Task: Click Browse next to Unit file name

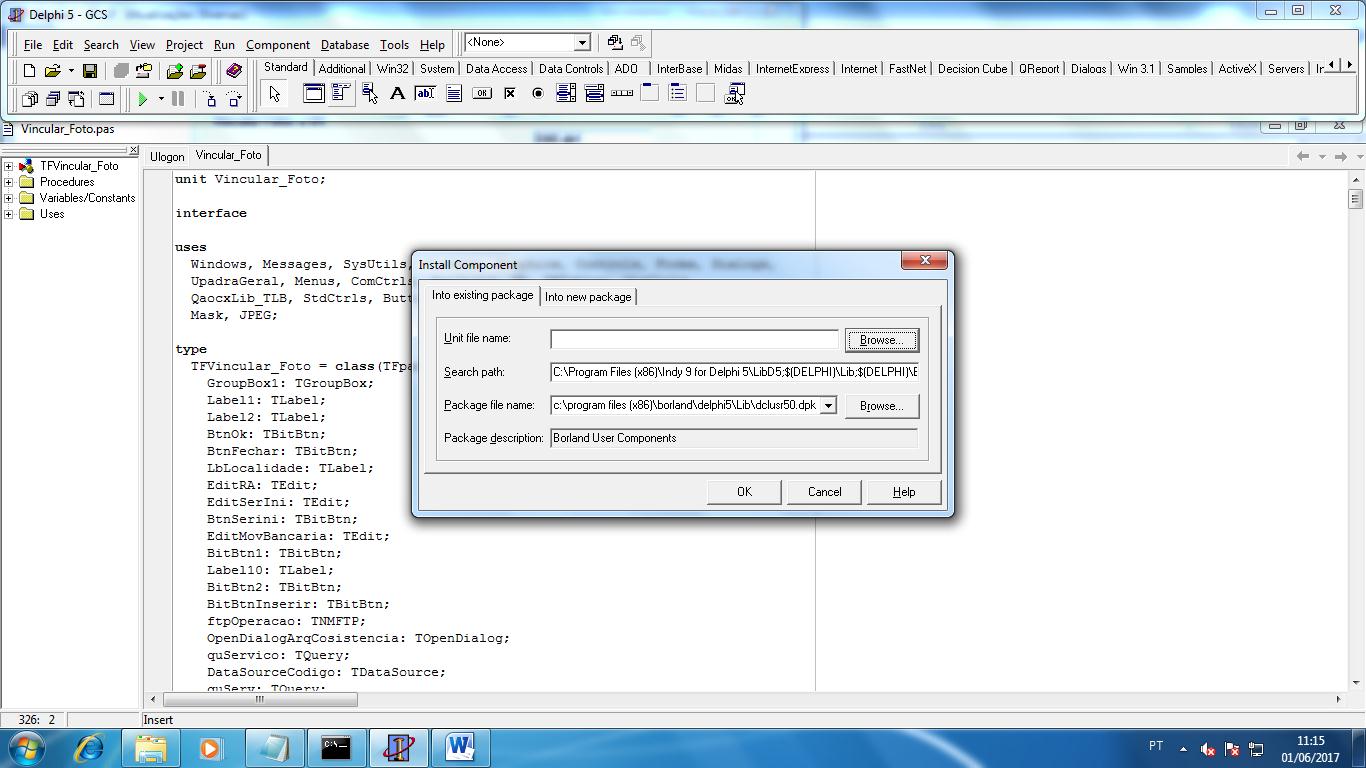Action: coord(881,340)
